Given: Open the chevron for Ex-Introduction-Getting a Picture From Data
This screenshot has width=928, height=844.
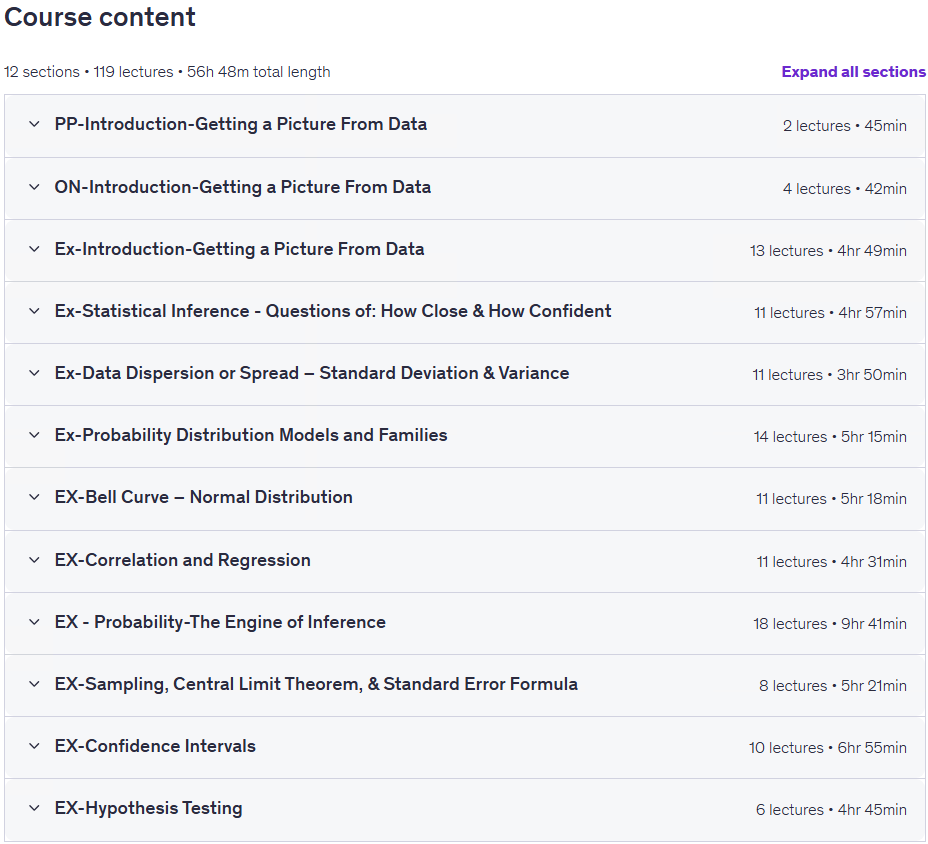Looking at the screenshot, I should click(x=34, y=249).
